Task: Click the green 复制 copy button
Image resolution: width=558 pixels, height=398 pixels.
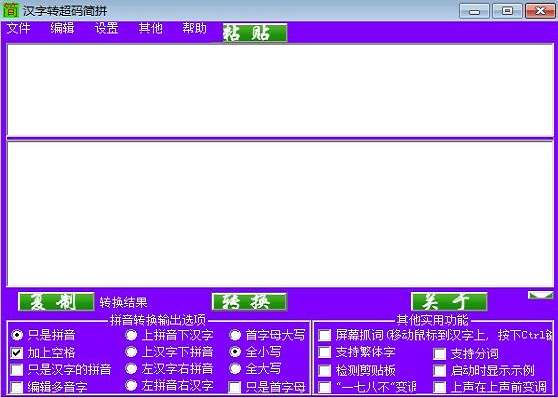Action: 56,302
